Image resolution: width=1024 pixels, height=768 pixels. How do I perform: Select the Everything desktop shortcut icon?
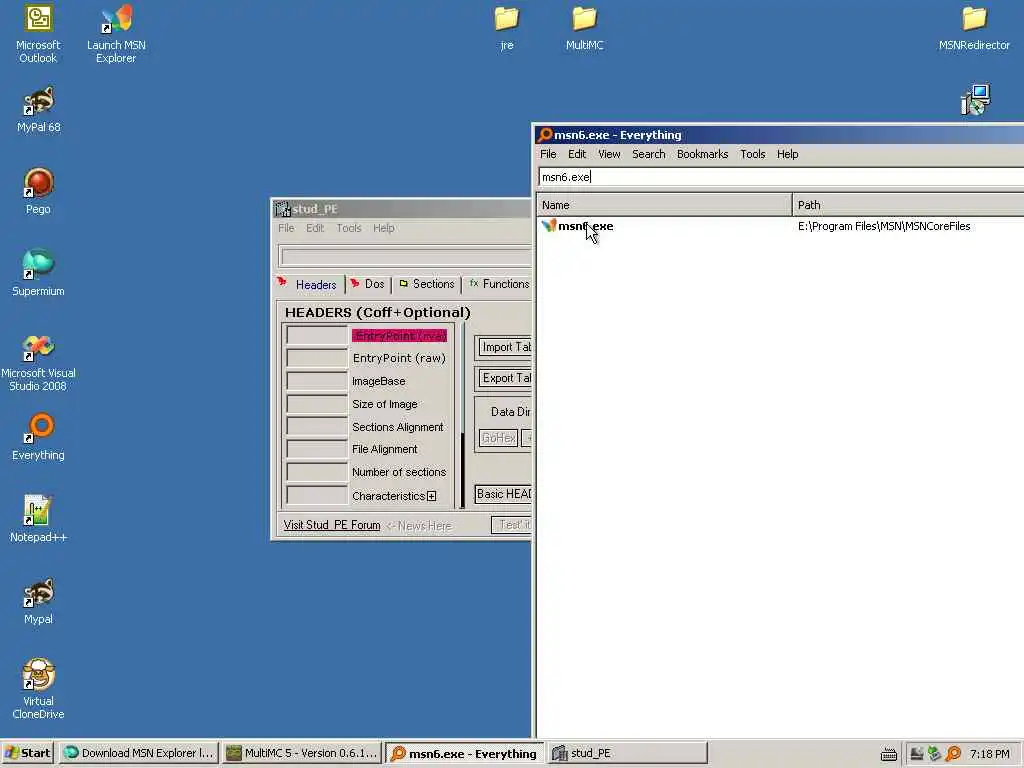pyautogui.click(x=39, y=436)
